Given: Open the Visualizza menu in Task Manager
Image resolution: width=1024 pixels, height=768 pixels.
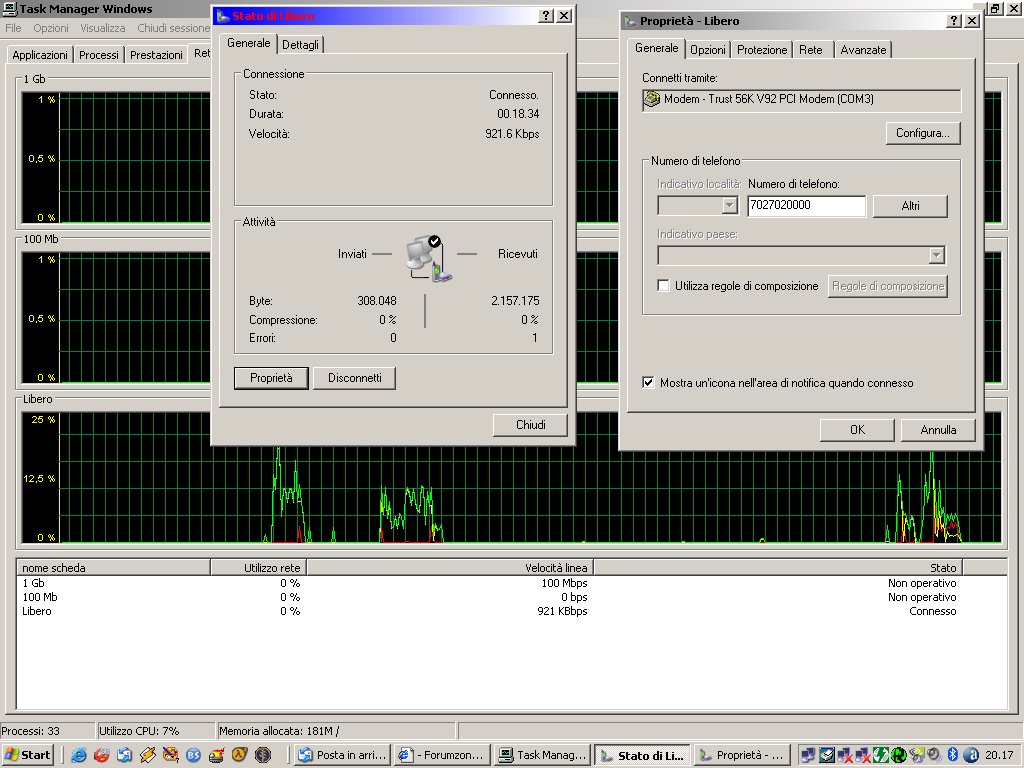Looking at the screenshot, I should (102, 28).
